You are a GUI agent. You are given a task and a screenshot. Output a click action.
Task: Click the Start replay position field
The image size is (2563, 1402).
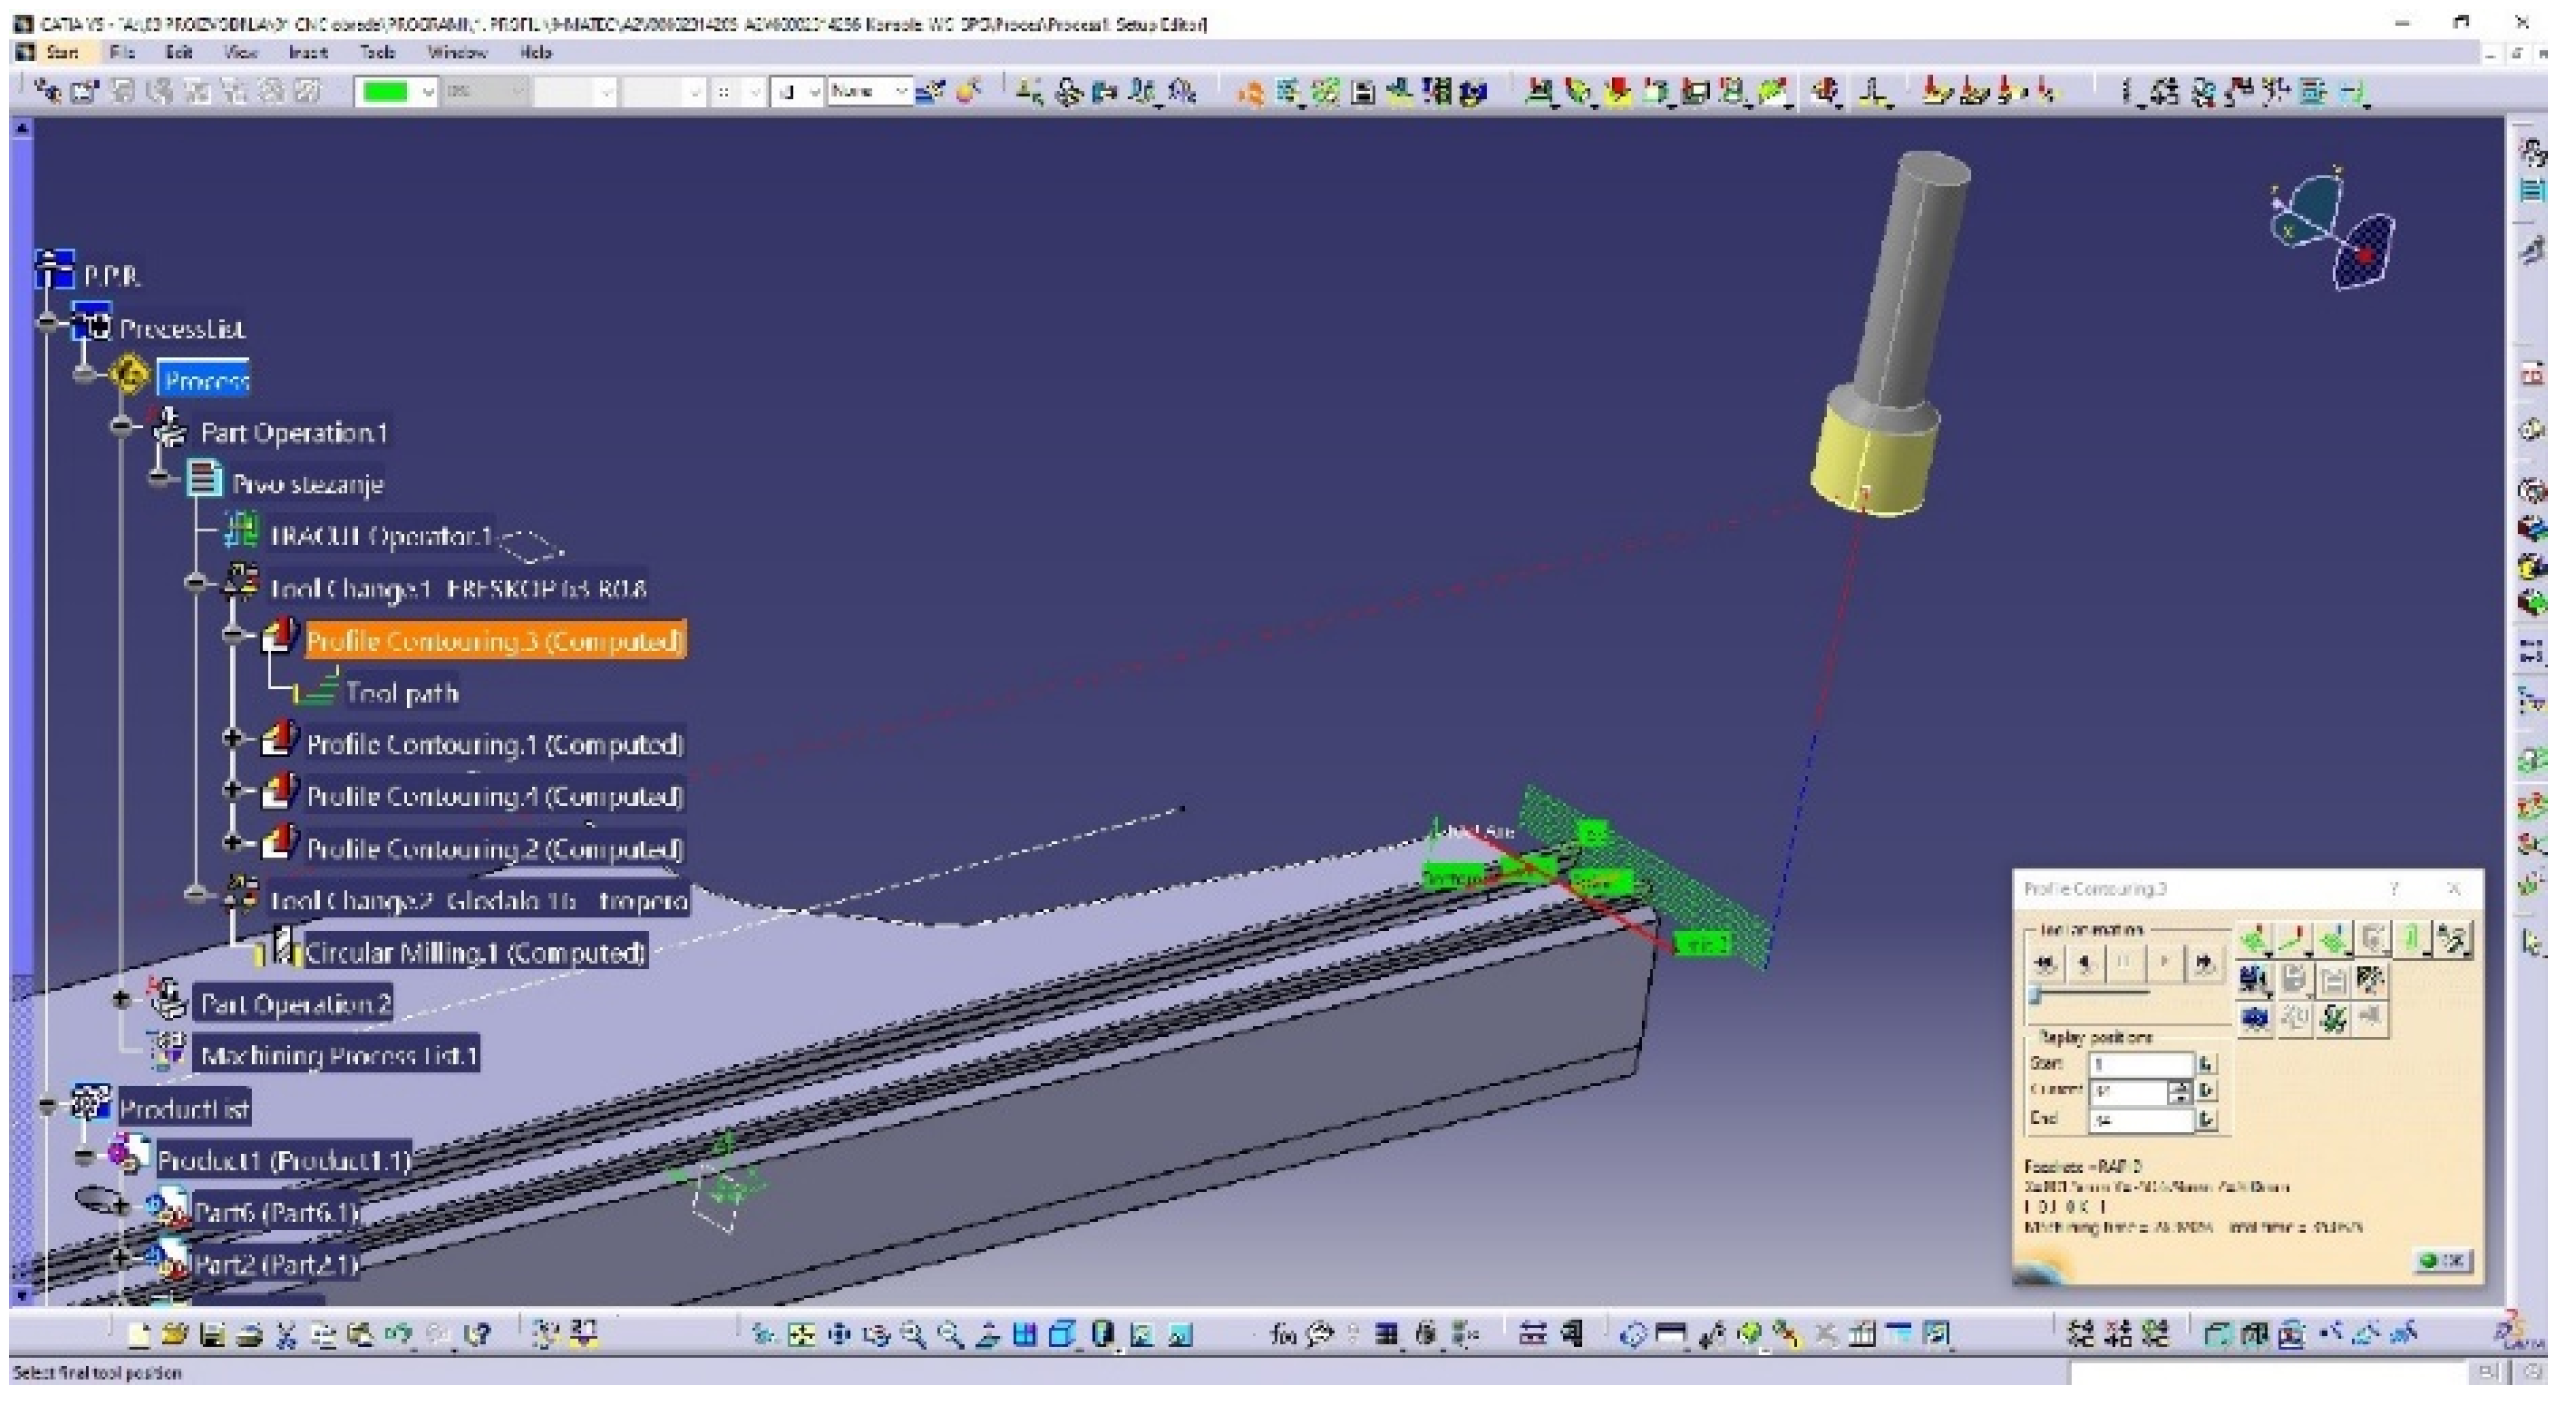[2141, 1064]
